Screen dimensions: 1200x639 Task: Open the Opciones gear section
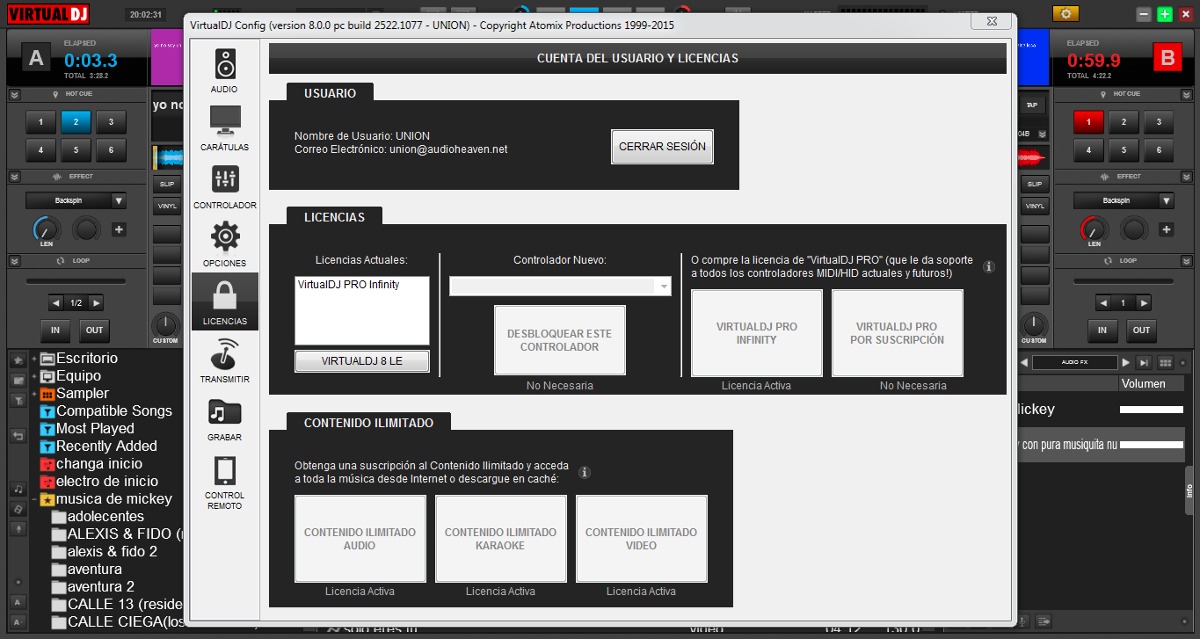click(225, 244)
